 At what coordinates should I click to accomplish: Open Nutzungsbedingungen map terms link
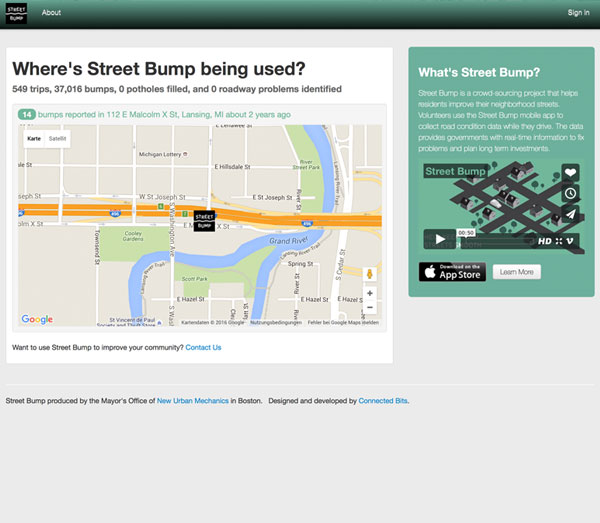(276, 323)
